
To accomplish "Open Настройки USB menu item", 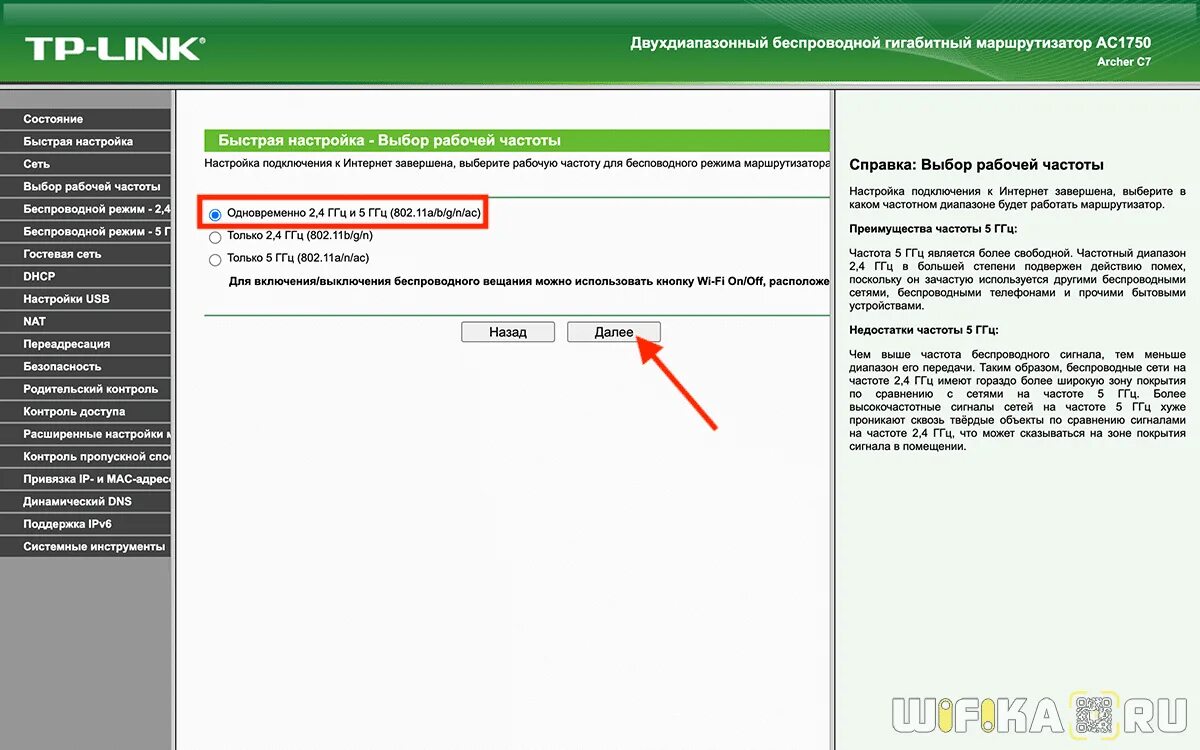I will (x=85, y=299).
